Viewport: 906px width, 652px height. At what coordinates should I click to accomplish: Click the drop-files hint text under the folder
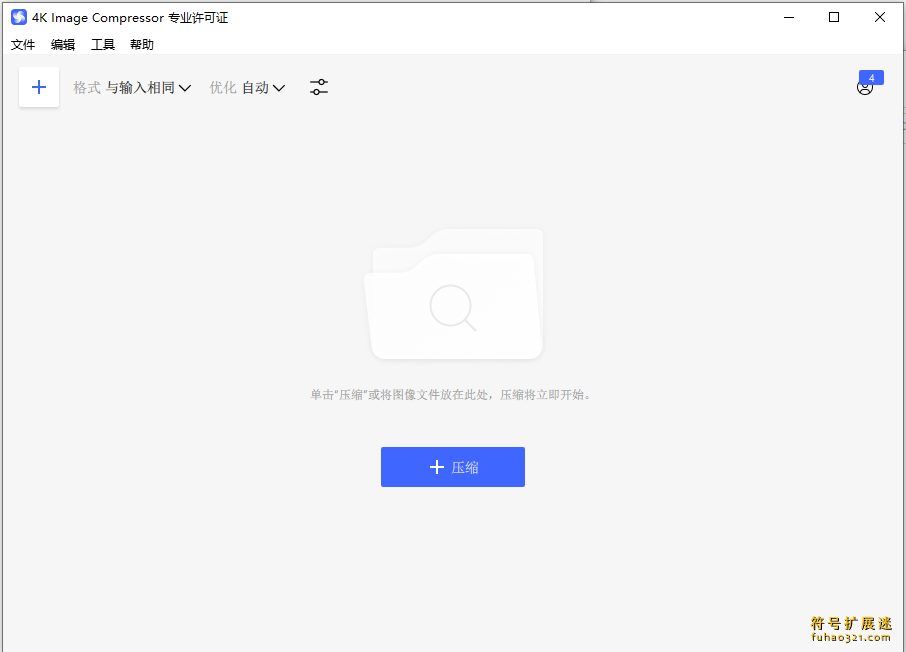pyautogui.click(x=452, y=395)
